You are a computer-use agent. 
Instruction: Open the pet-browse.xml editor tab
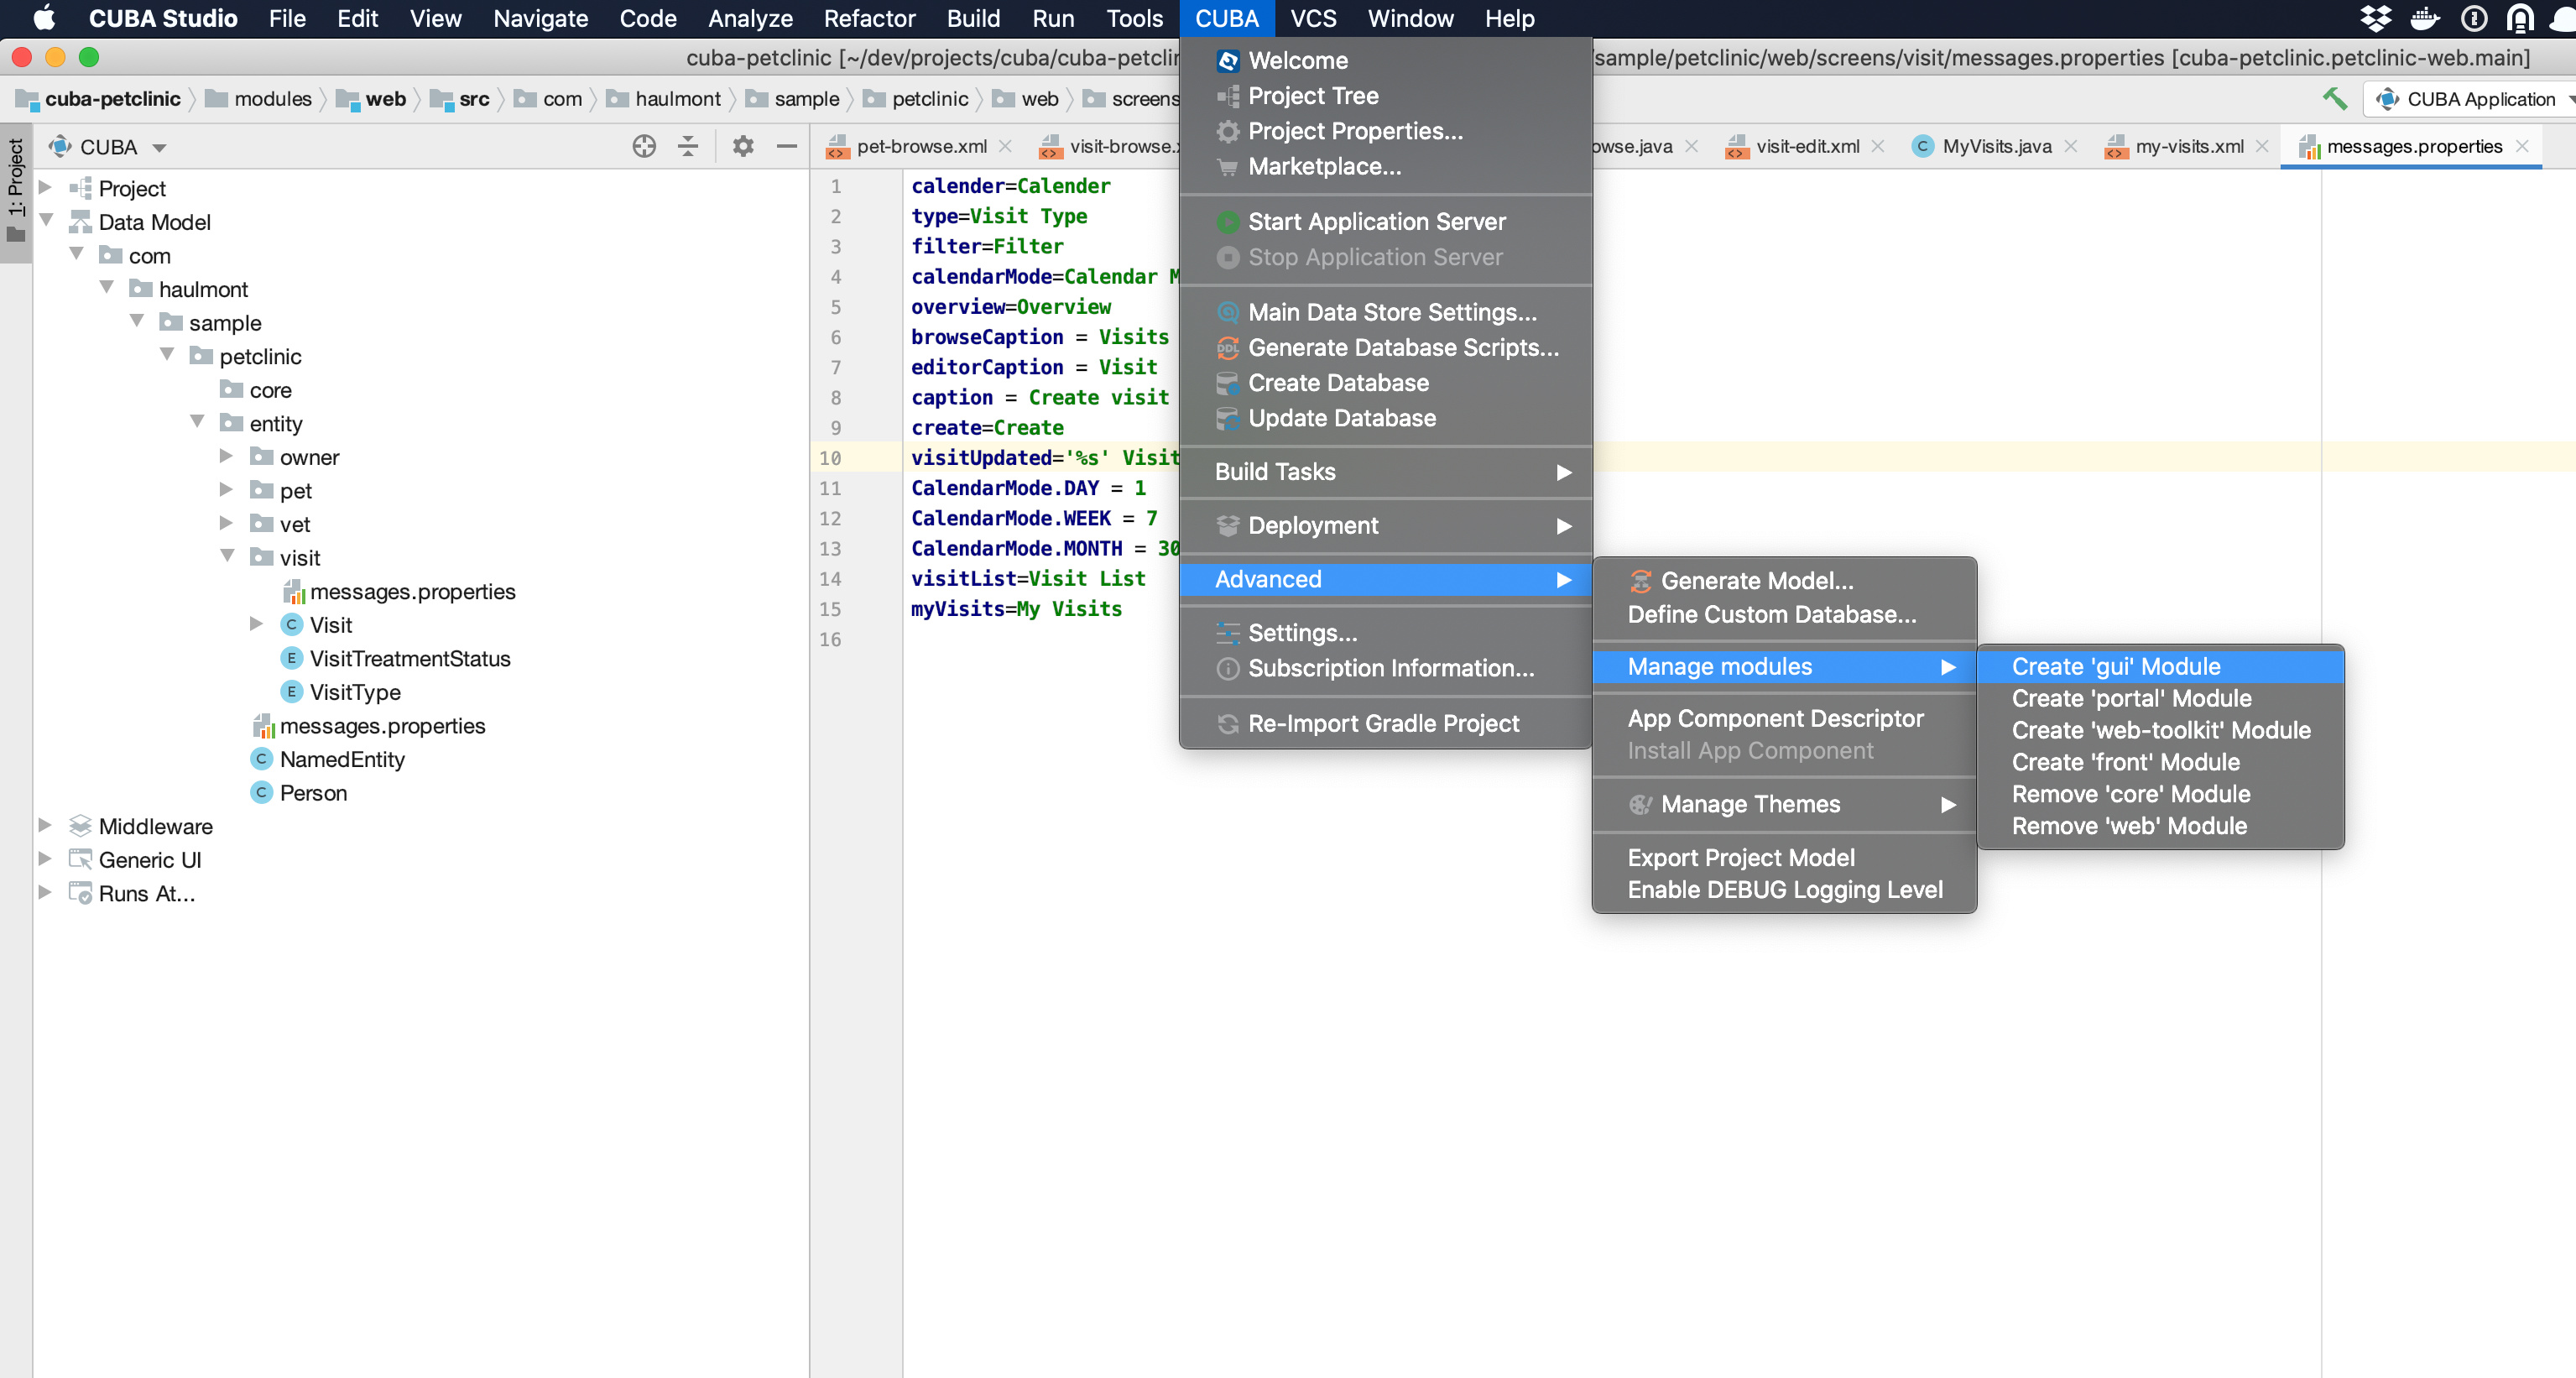921,147
